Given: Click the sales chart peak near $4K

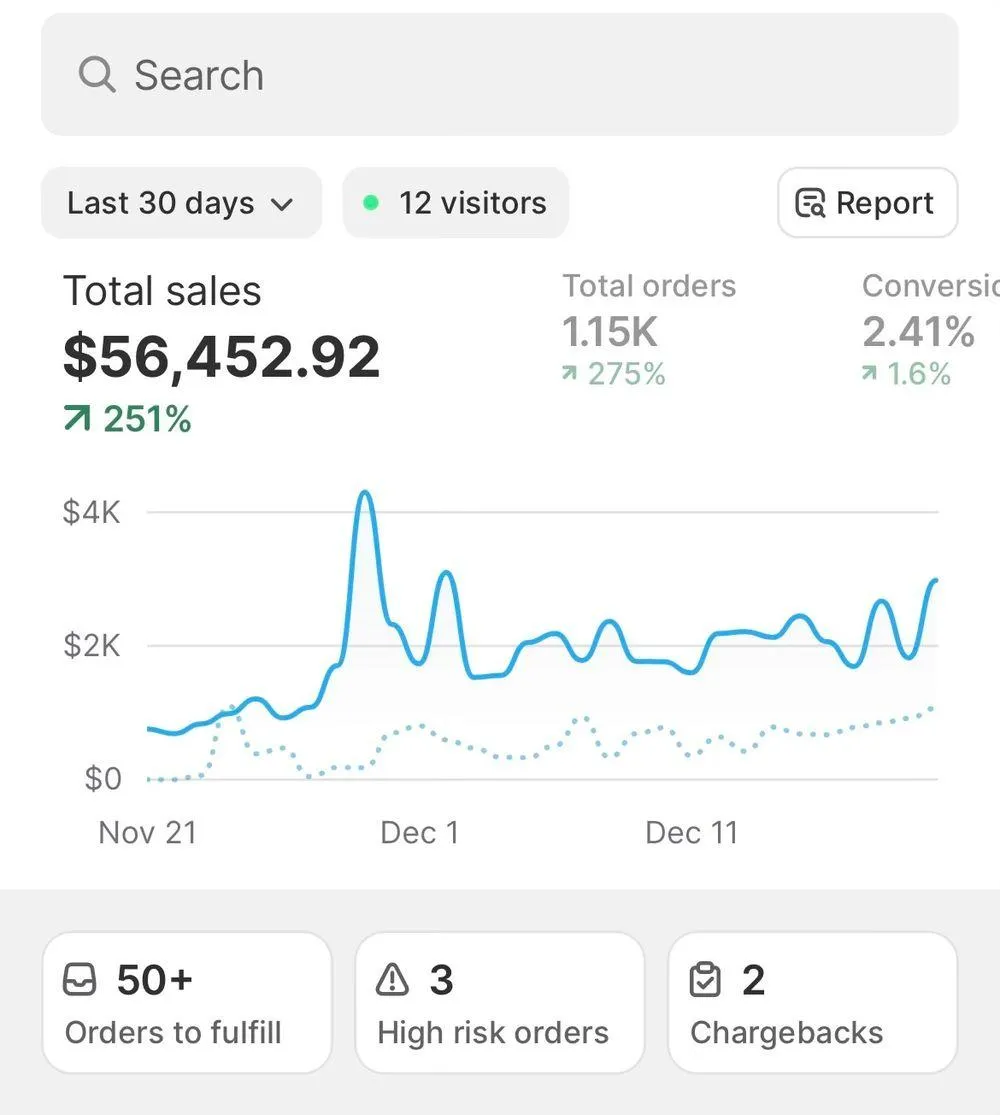Looking at the screenshot, I should pos(365,493).
